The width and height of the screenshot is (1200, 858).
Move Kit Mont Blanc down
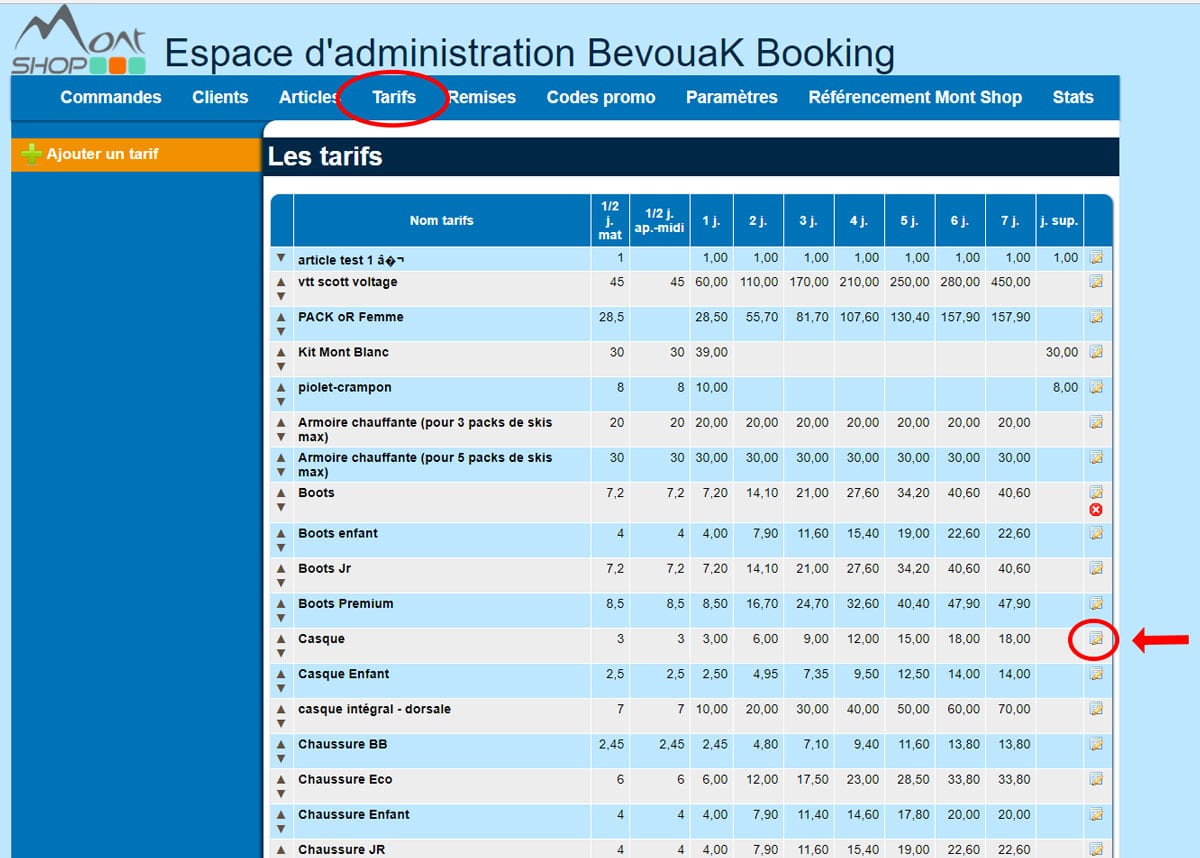tap(281, 366)
